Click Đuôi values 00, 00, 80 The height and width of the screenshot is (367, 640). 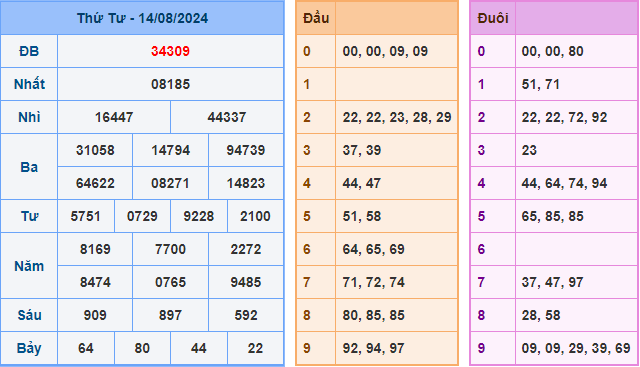552,51
